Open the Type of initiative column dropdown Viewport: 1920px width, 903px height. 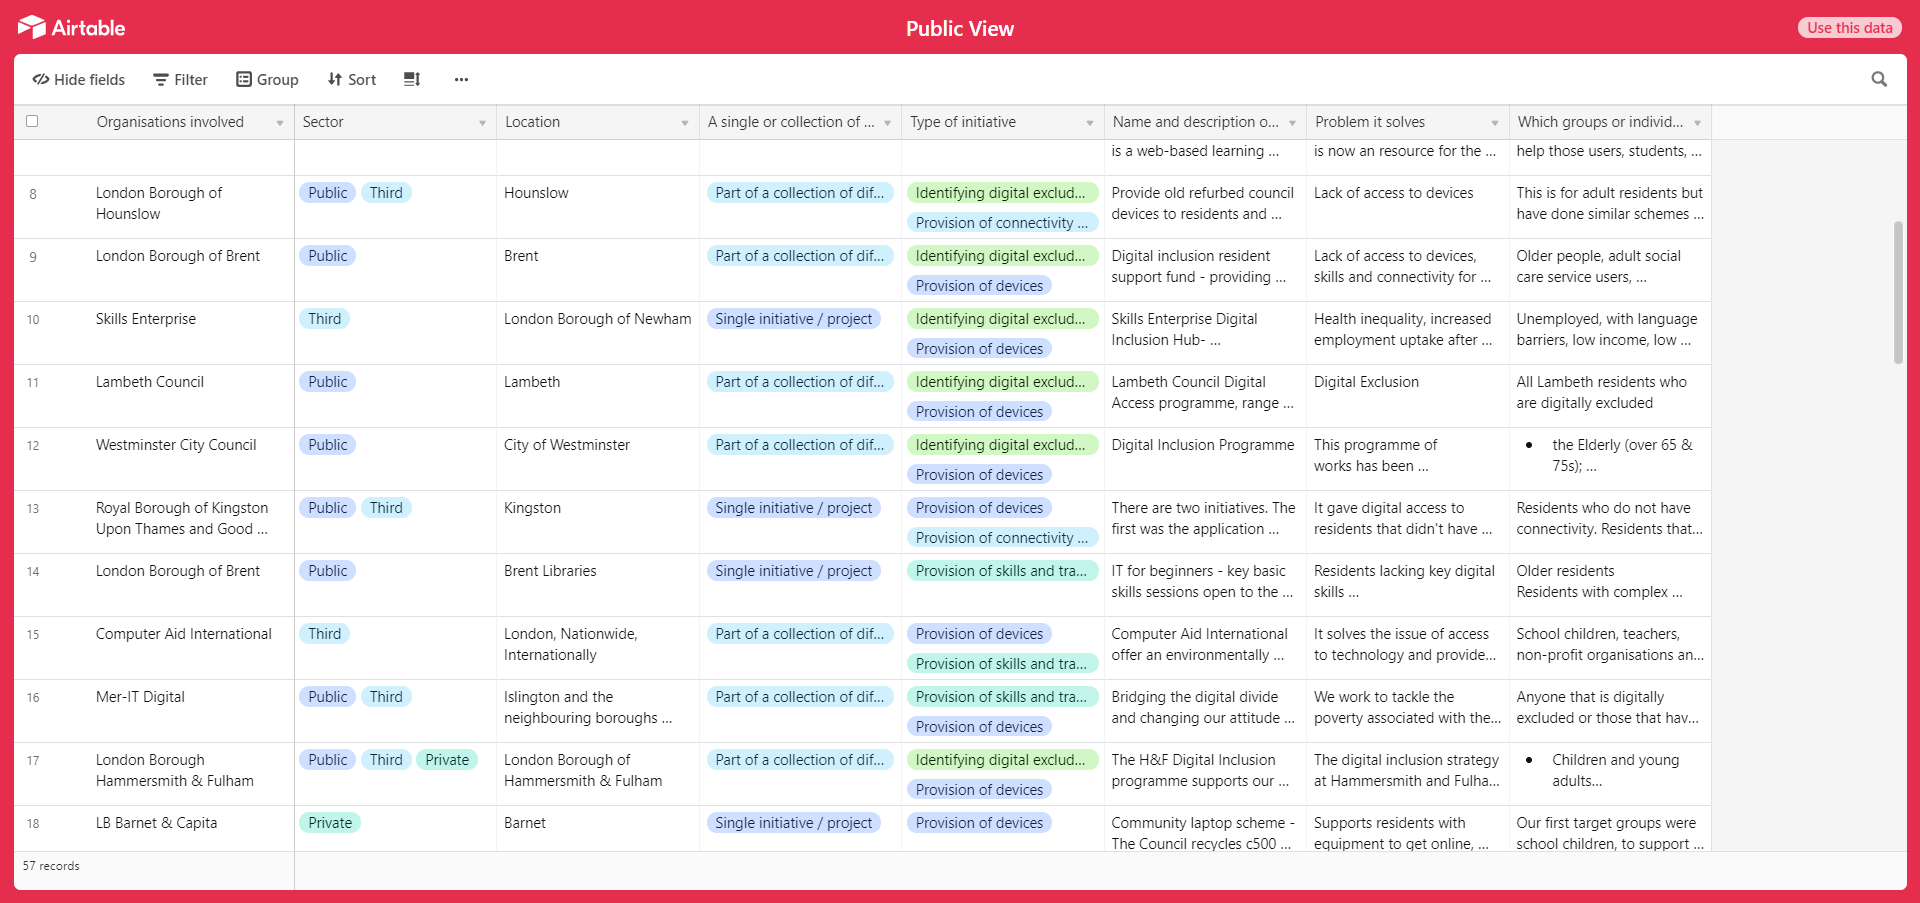tap(1089, 123)
